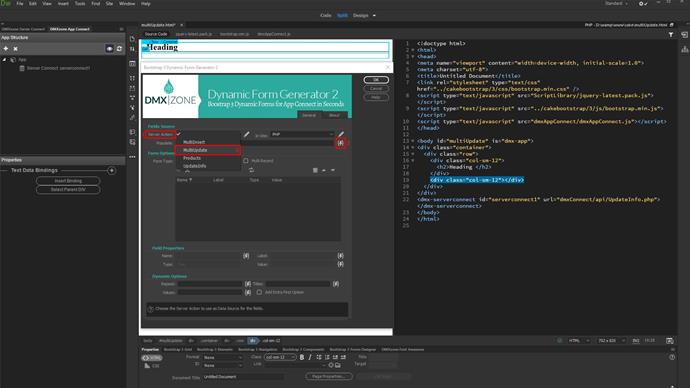This screenshot has height=388, width=690.
Task: Click inside the Repeat input field
Action: (210, 284)
